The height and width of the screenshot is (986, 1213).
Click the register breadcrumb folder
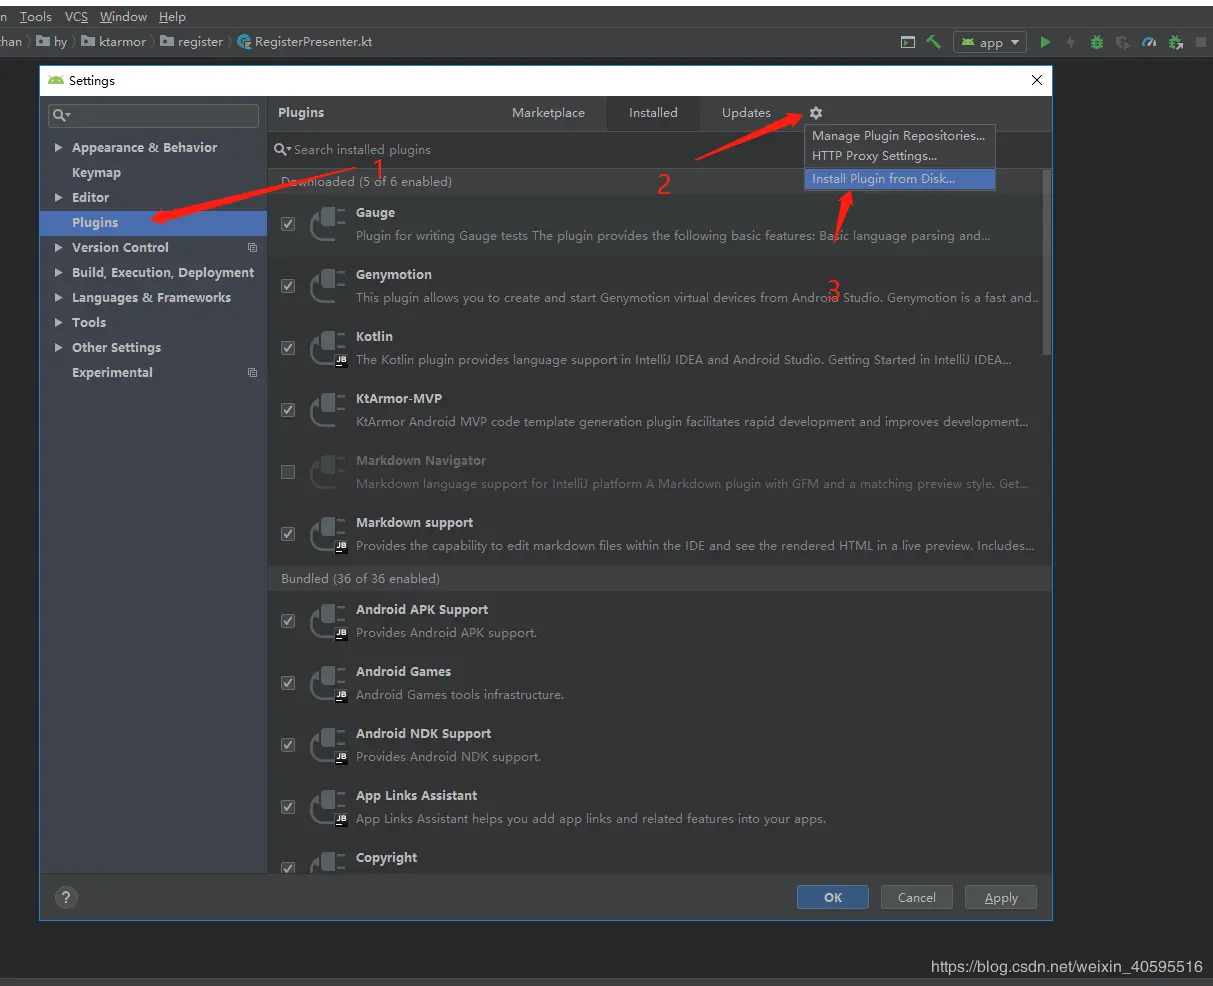point(191,42)
